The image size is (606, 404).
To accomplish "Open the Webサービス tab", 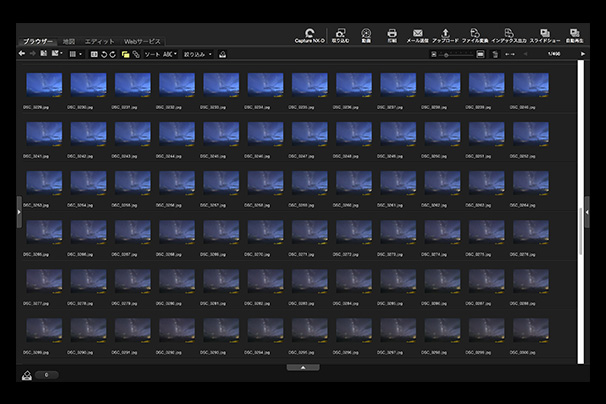I will click(x=142, y=41).
